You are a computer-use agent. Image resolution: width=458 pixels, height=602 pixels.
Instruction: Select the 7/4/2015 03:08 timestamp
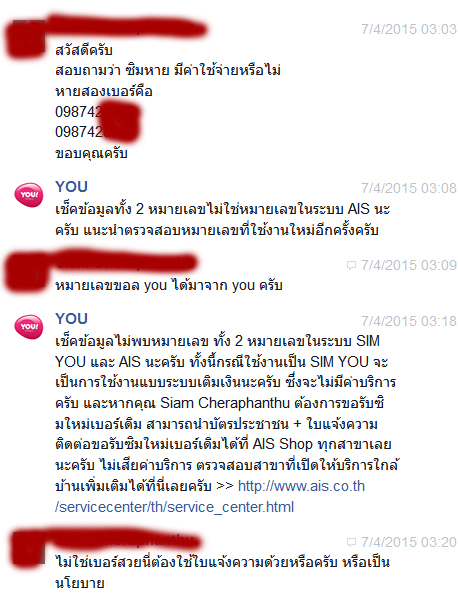tap(409, 188)
